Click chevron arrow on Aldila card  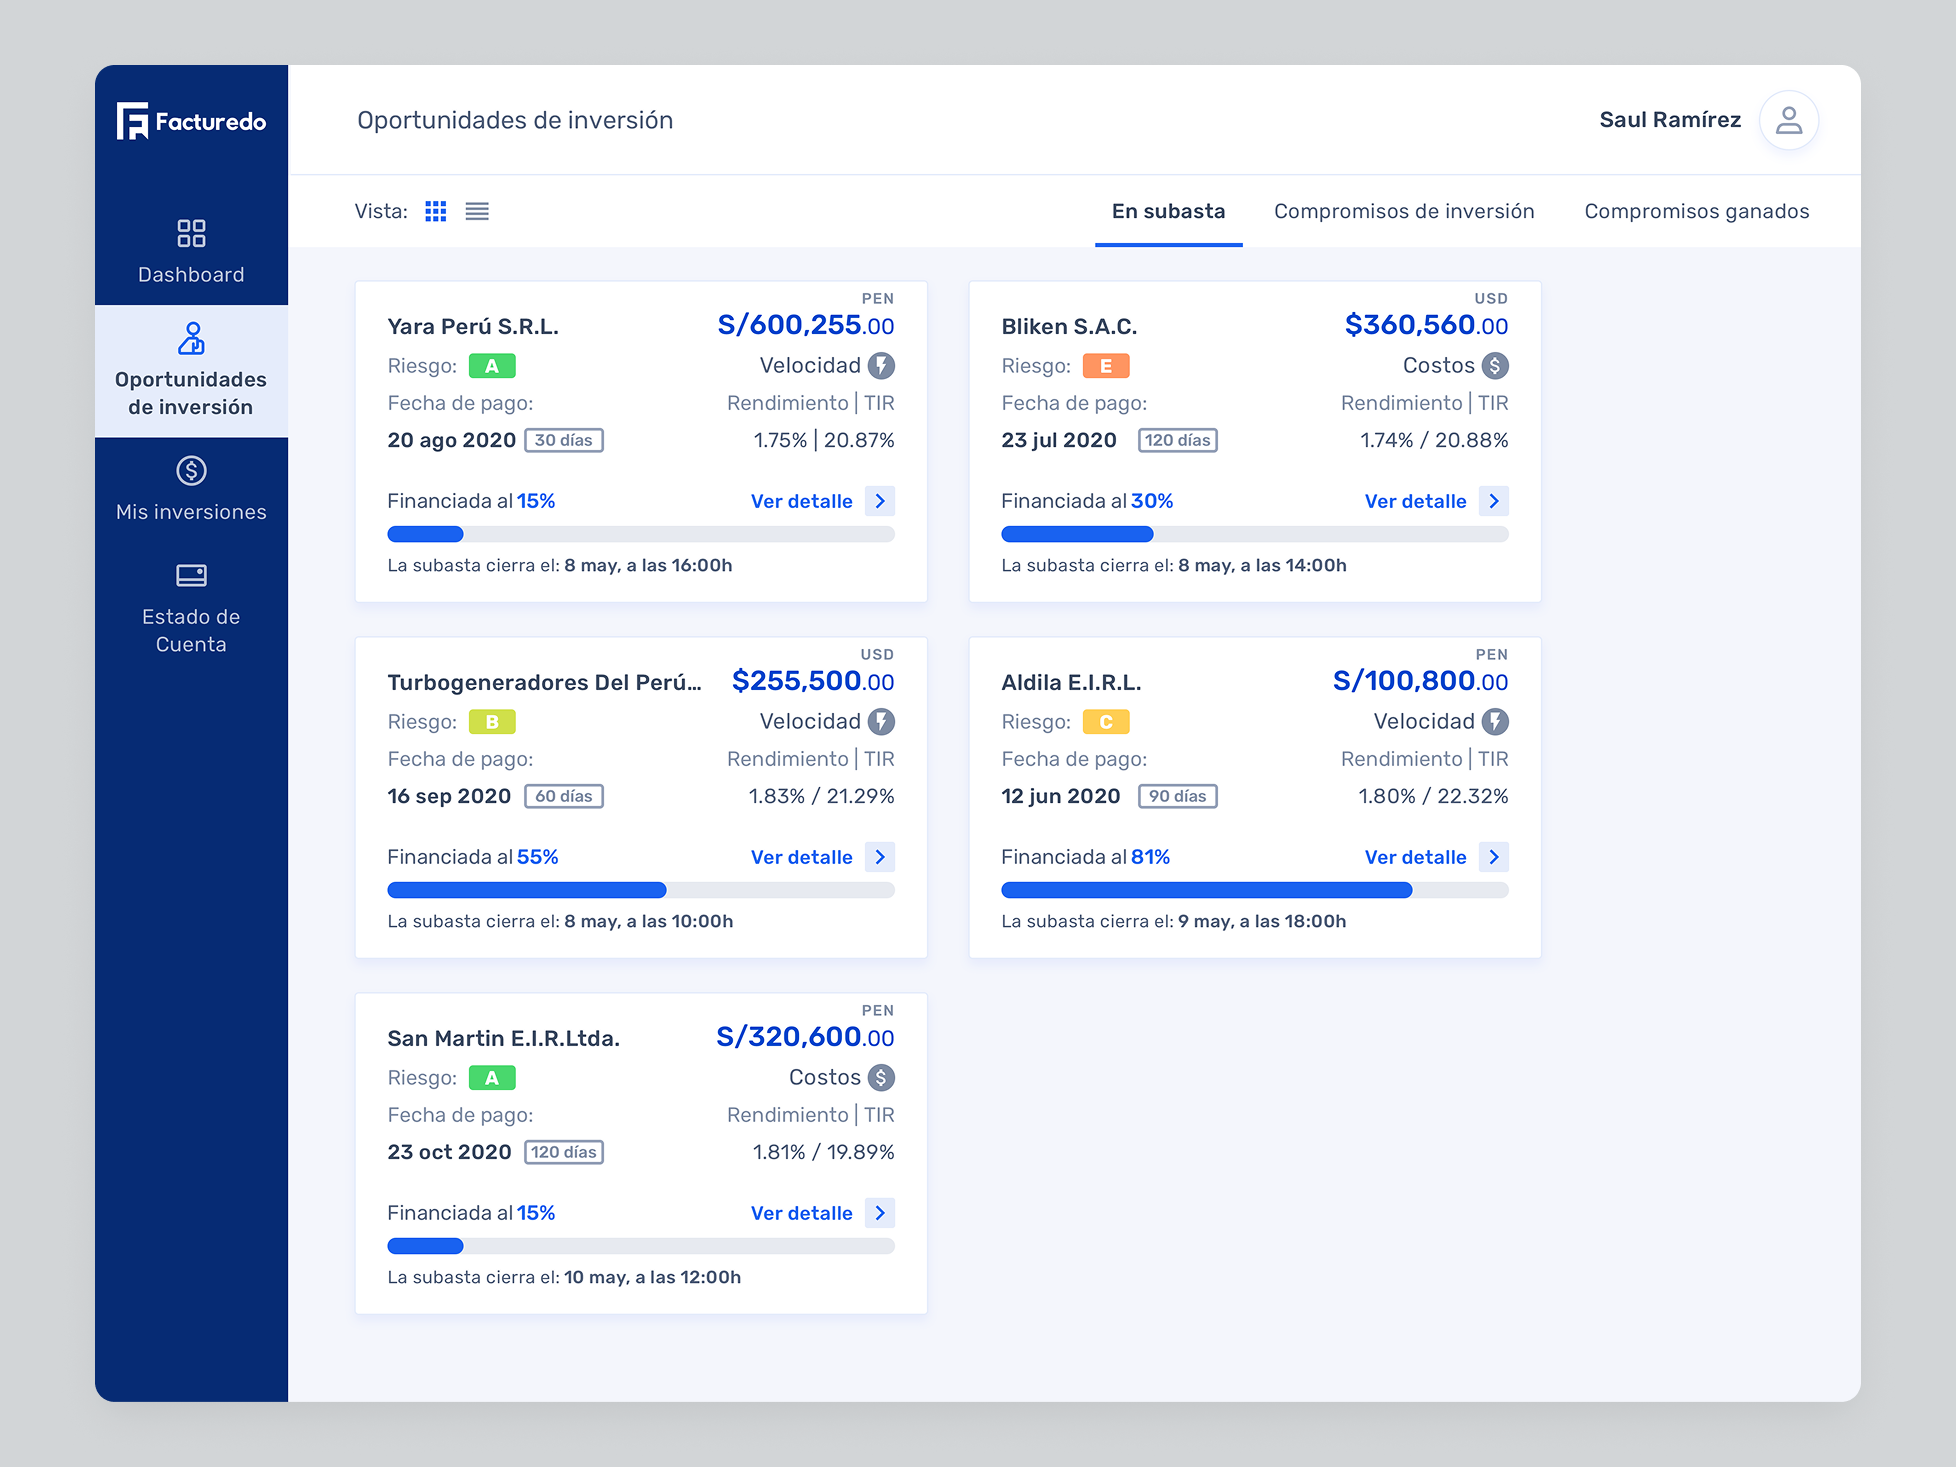click(x=1494, y=857)
